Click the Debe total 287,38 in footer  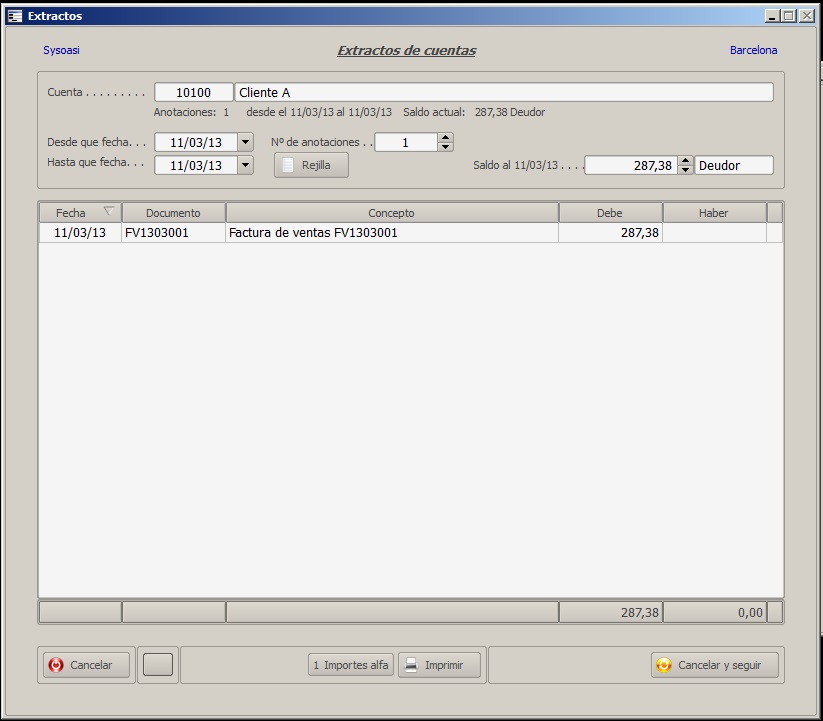610,612
